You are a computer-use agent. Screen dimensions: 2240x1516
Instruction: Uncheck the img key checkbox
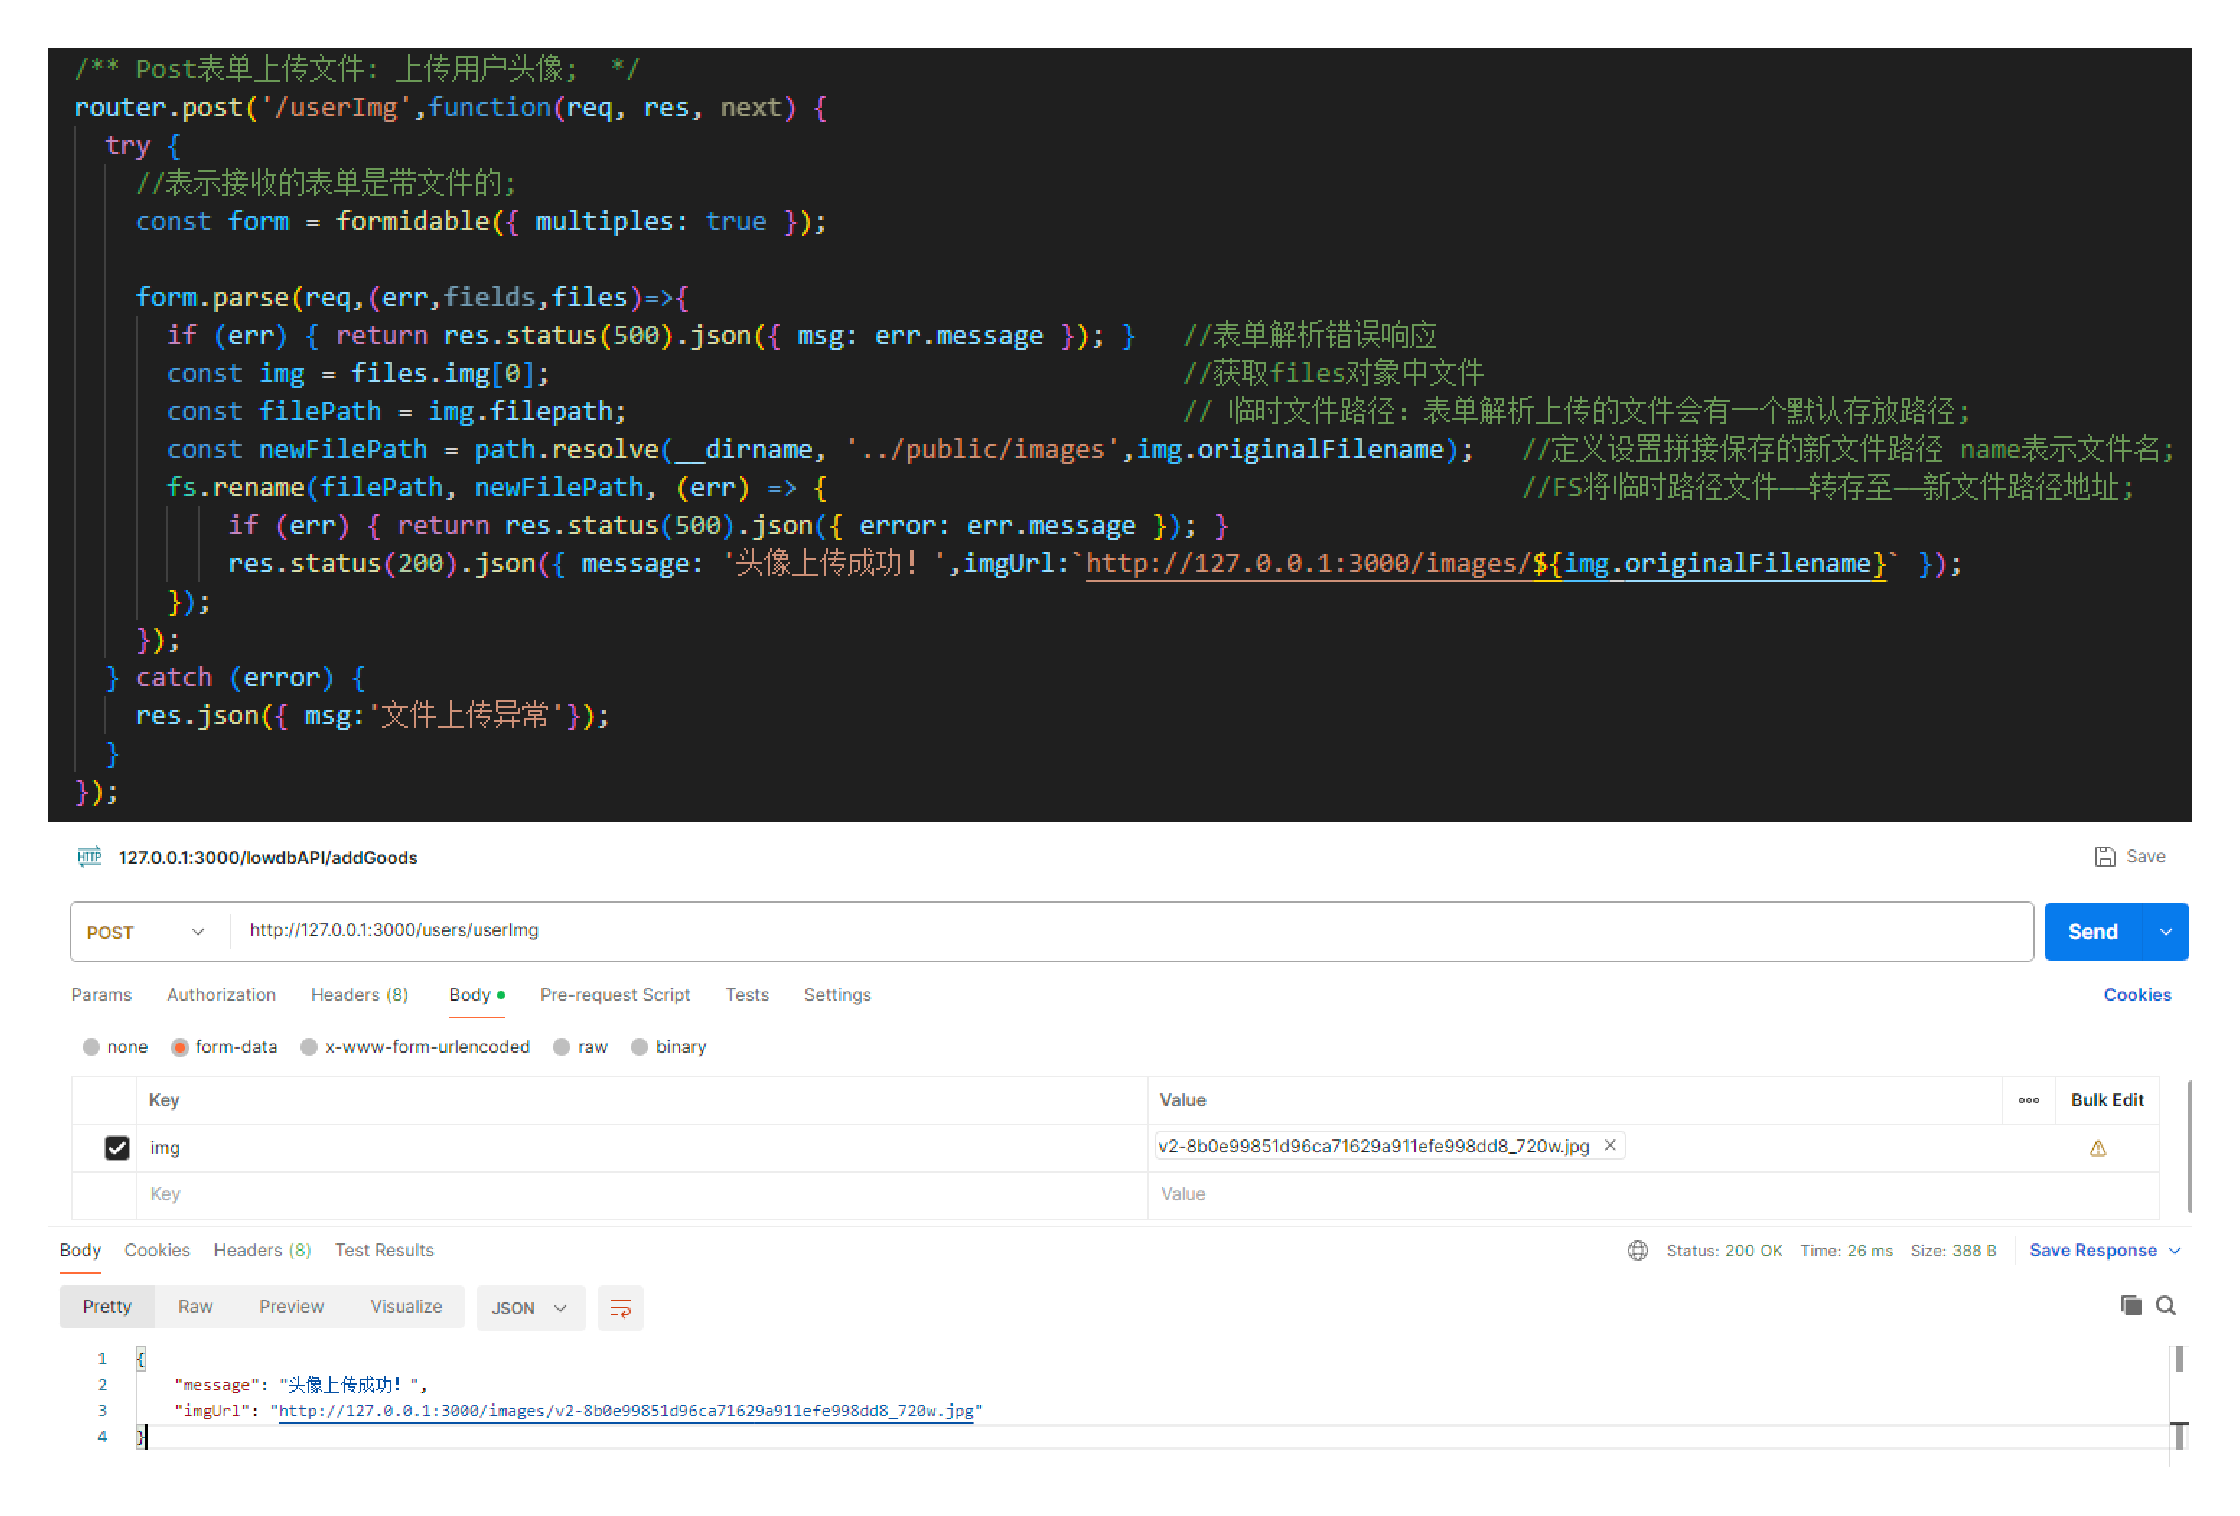point(117,1148)
